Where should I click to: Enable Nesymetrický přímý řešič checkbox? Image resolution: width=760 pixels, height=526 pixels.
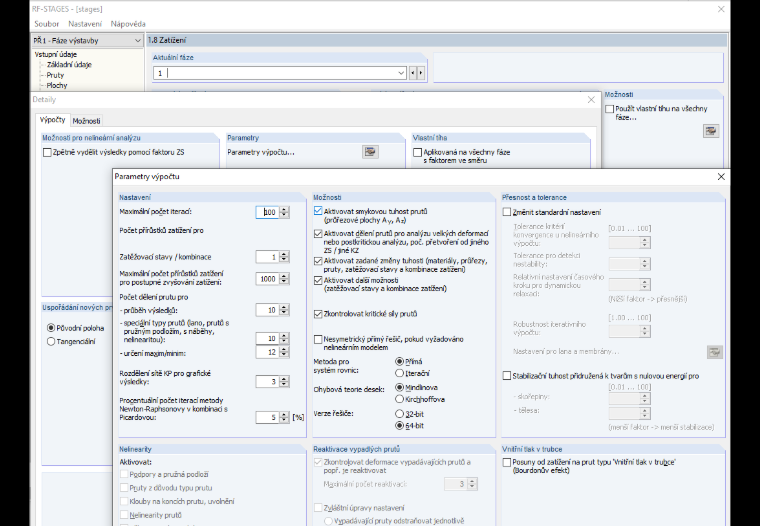point(318,339)
